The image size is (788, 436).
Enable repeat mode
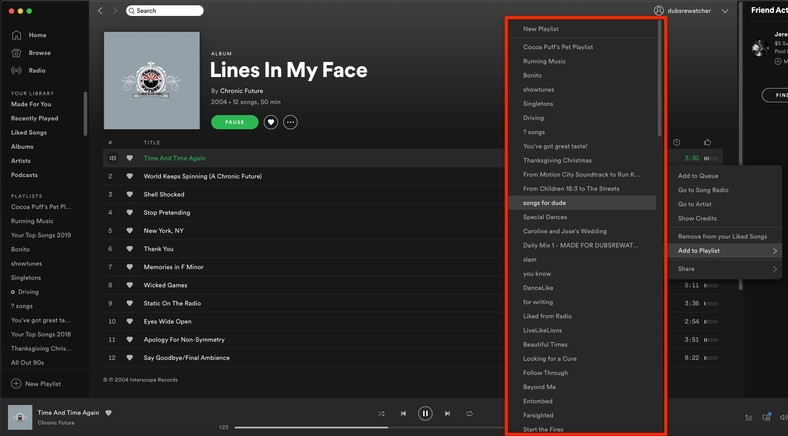(x=469, y=413)
